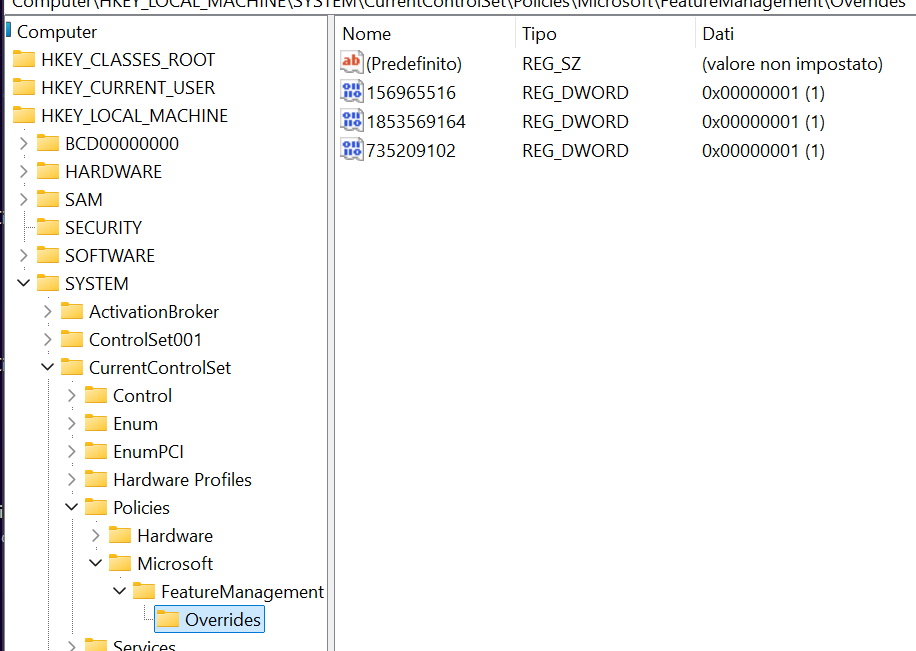
Task: Select the value named 1853569164
Action: tap(416, 122)
